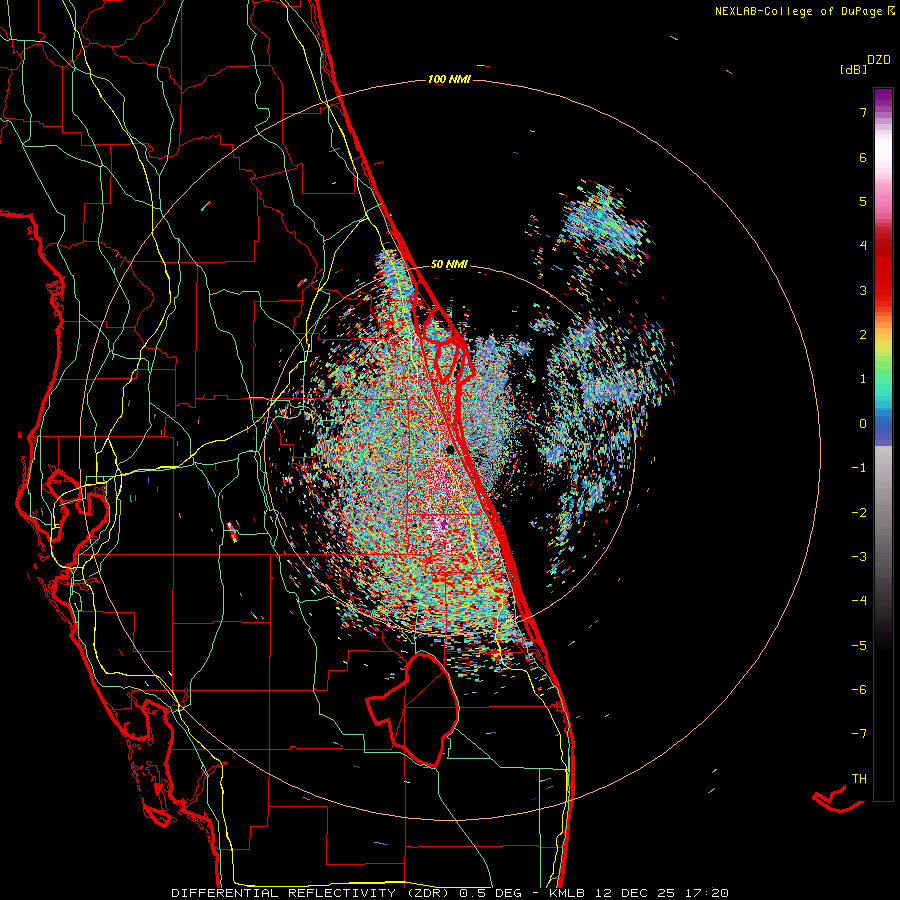Click the [dB] units label

(853, 69)
